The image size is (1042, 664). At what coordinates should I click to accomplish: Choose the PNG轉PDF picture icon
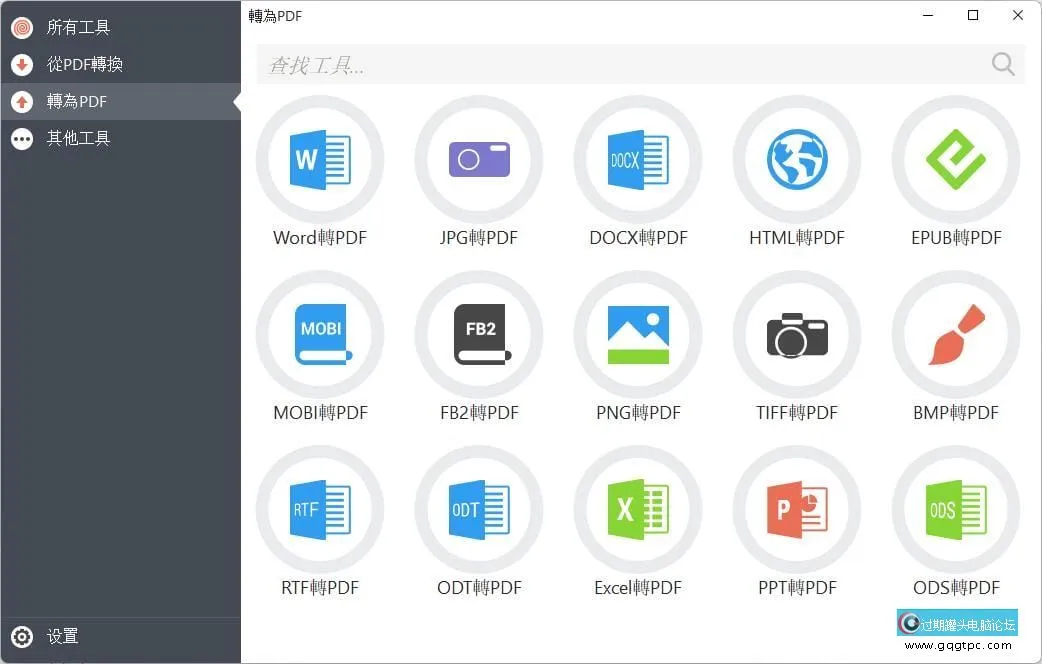tap(638, 334)
